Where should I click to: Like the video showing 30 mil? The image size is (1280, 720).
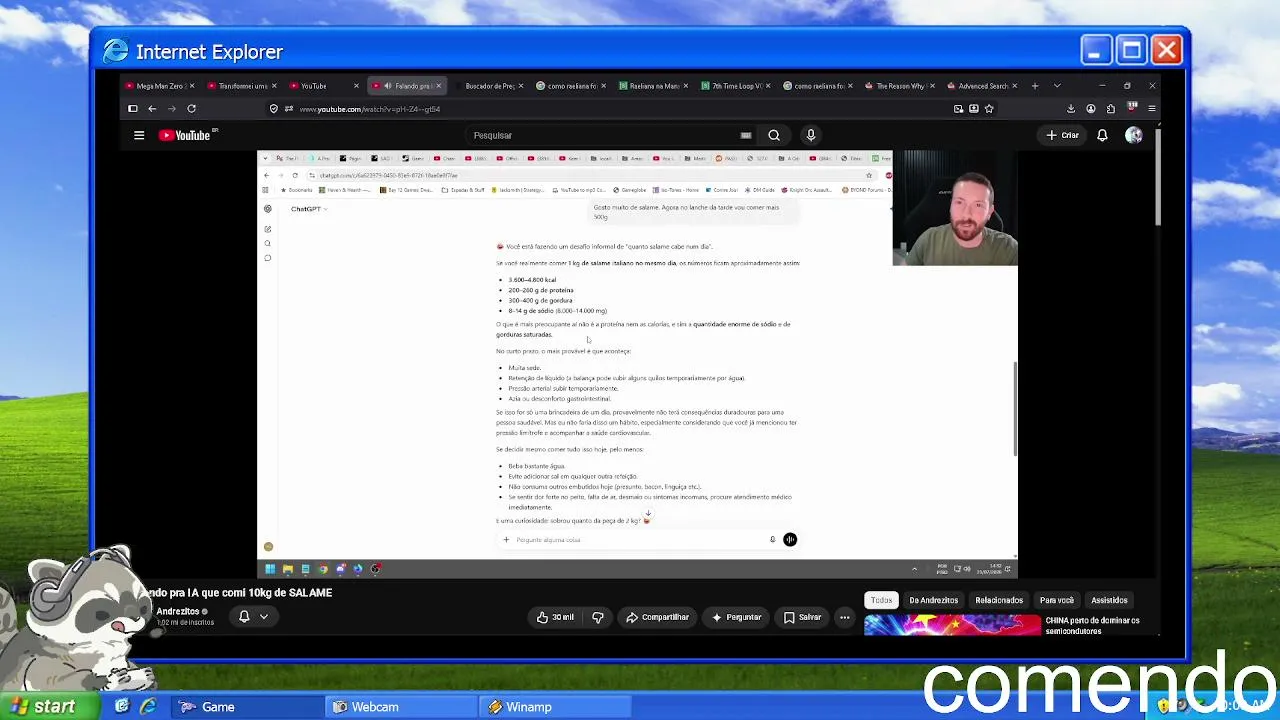(555, 617)
